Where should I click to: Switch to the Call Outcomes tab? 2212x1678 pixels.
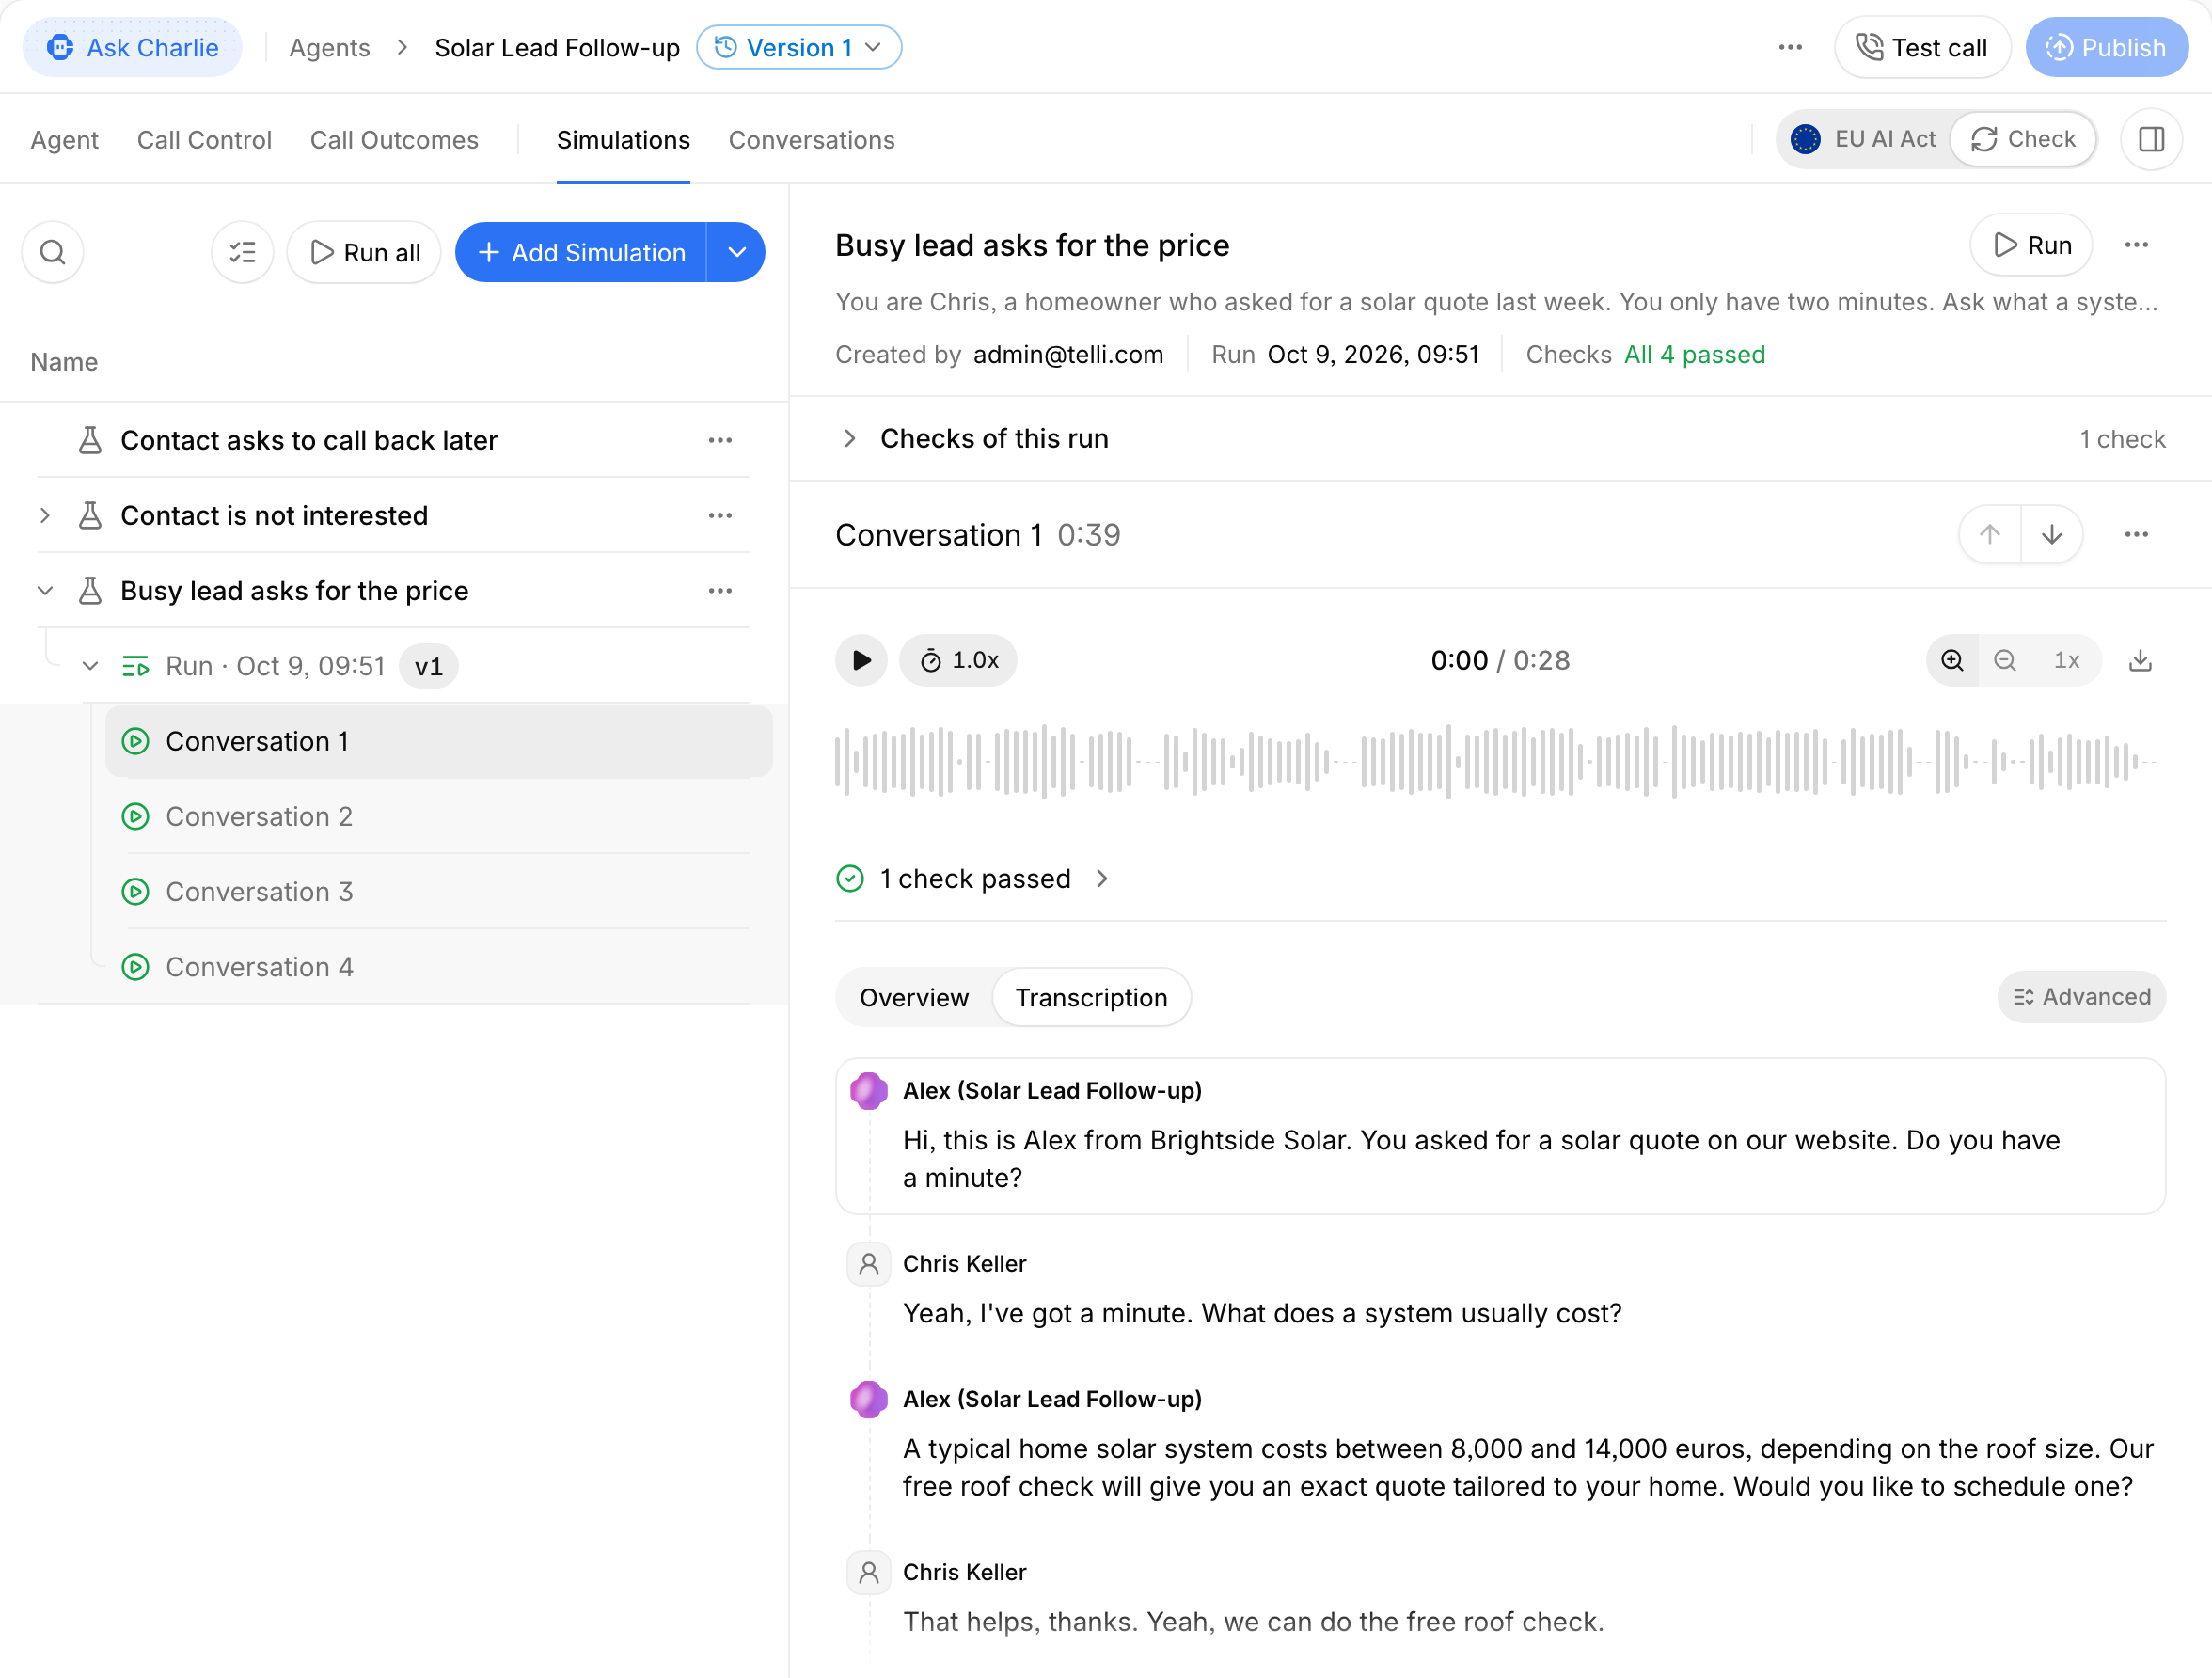click(x=394, y=139)
